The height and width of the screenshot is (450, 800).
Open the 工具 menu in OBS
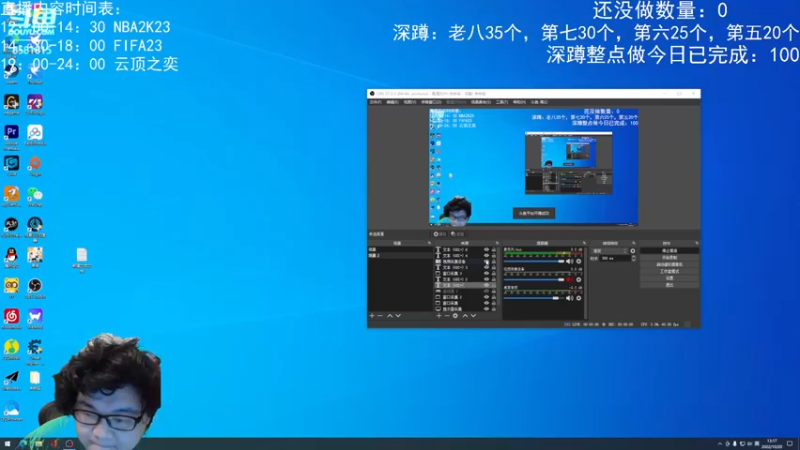pos(502,102)
